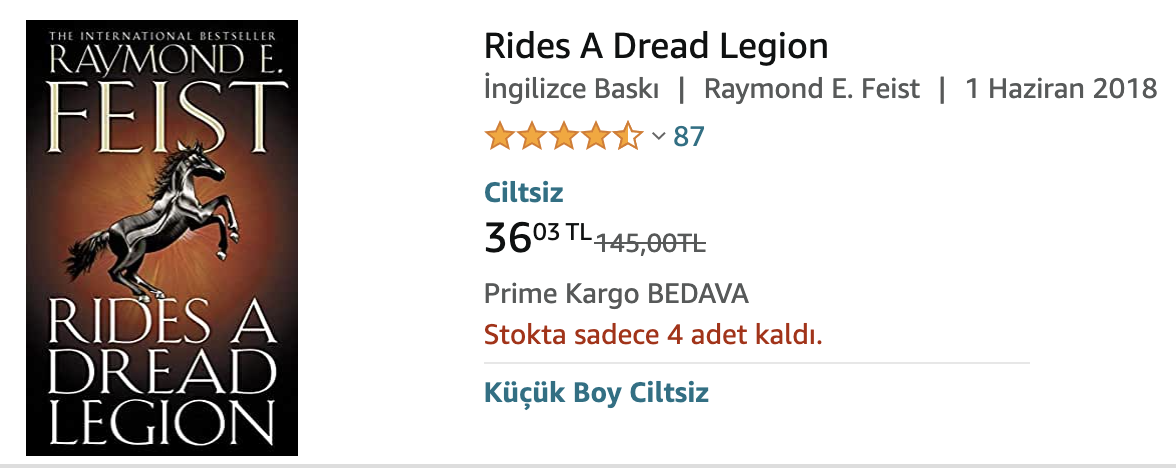The height and width of the screenshot is (472, 1176).
Task: Click the Prime Kargo BEDAVA text
Action: click(616, 294)
